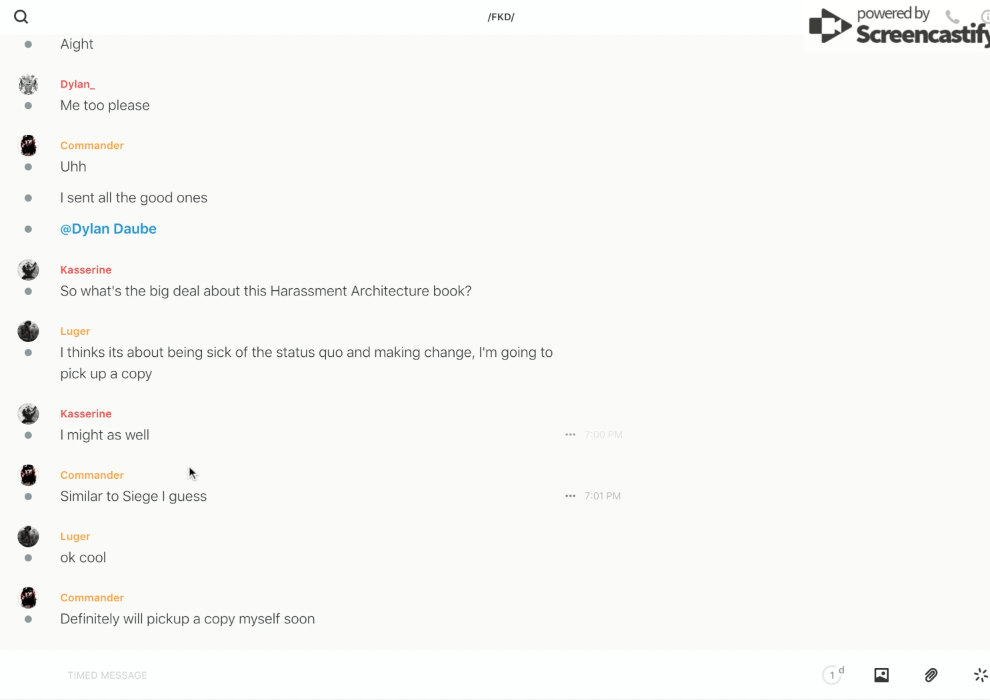Open the search magnifier icon
Screen dimensions: 990x700
coord(21,17)
